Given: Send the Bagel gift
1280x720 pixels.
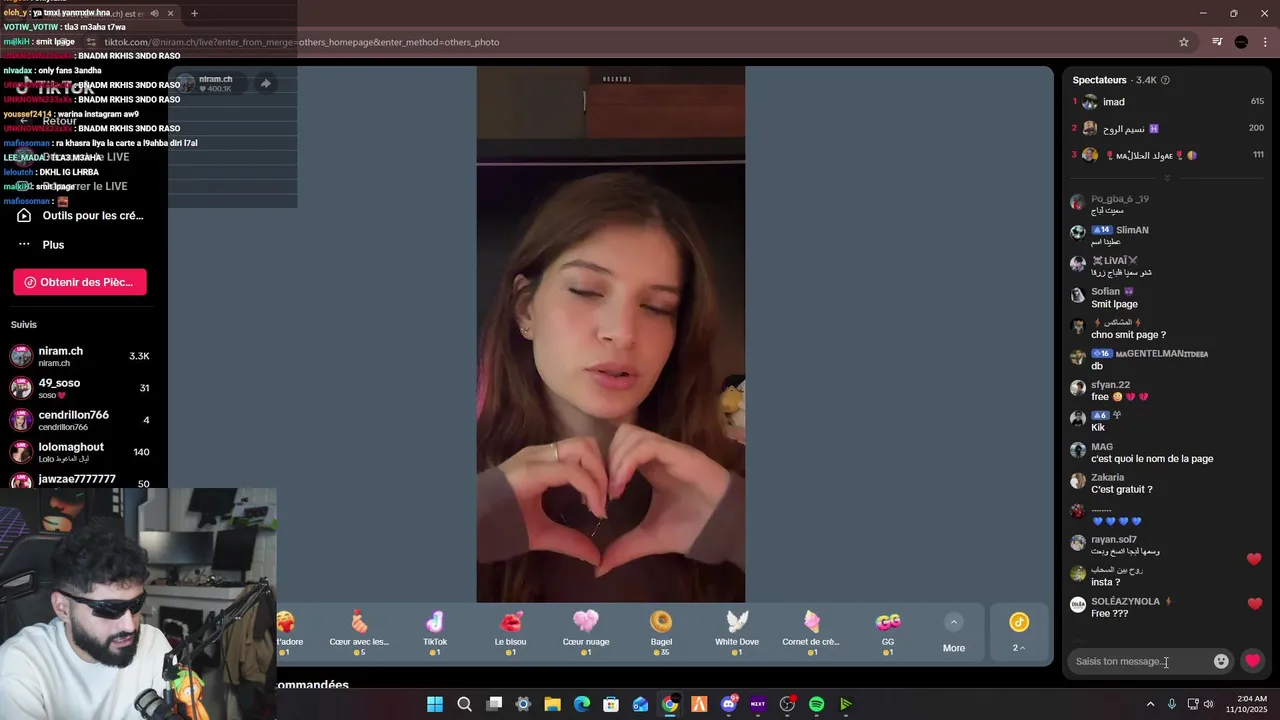Looking at the screenshot, I should pos(661,633).
